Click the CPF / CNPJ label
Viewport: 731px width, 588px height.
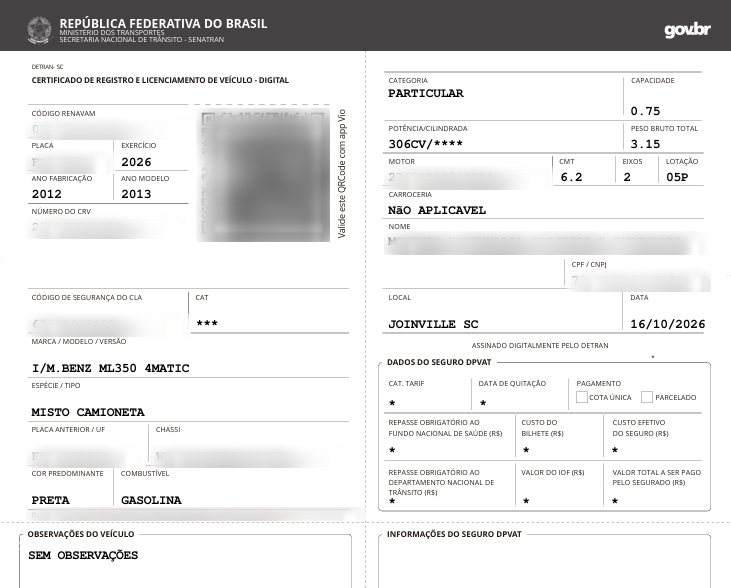pos(589,264)
